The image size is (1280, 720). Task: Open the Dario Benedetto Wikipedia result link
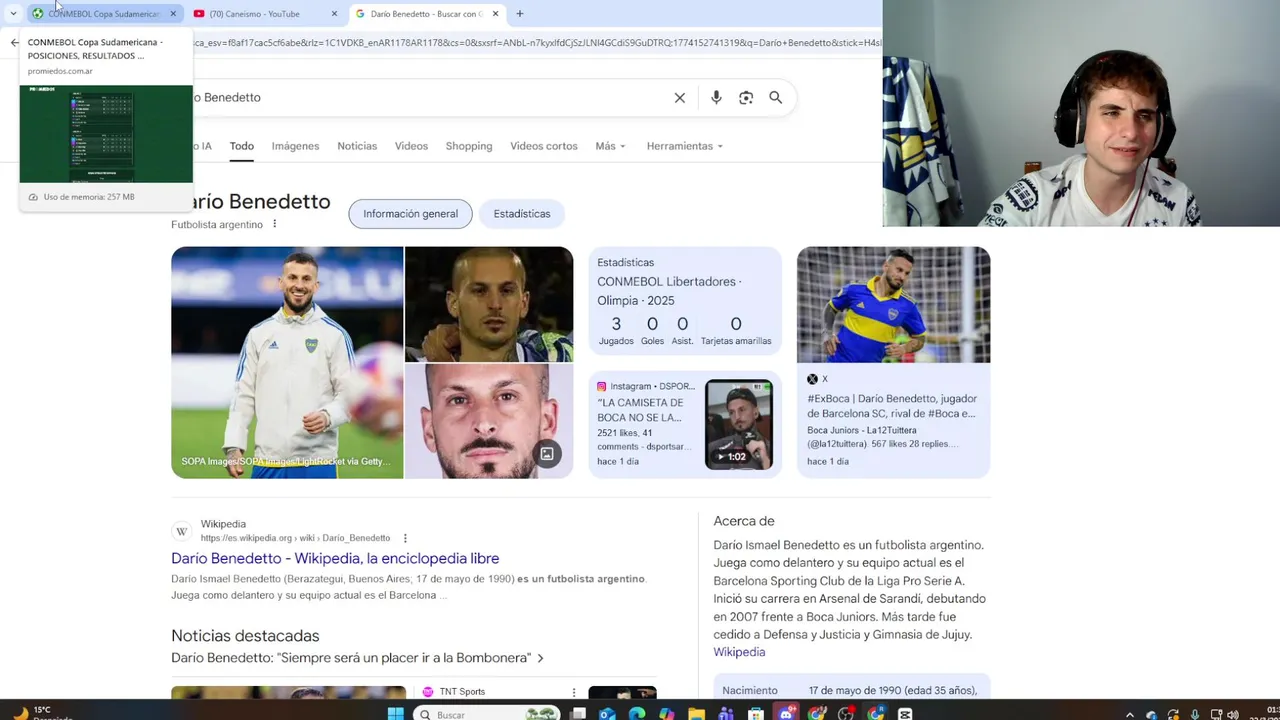(x=335, y=558)
